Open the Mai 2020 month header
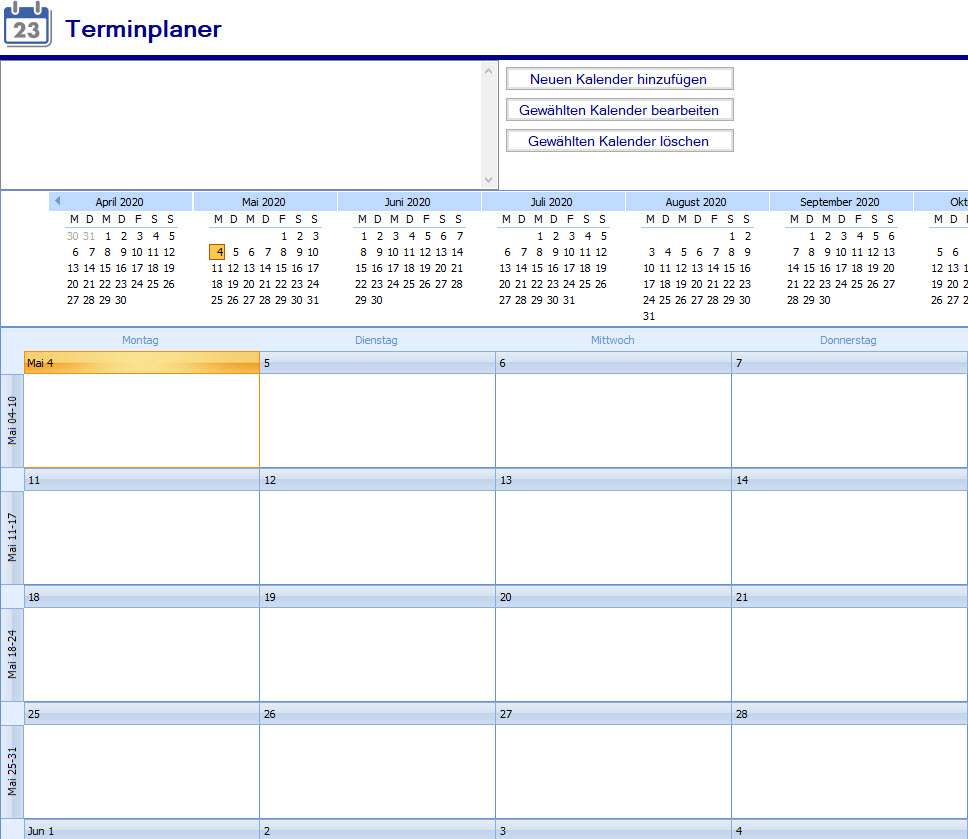This screenshot has height=839, width=968. [x=264, y=202]
